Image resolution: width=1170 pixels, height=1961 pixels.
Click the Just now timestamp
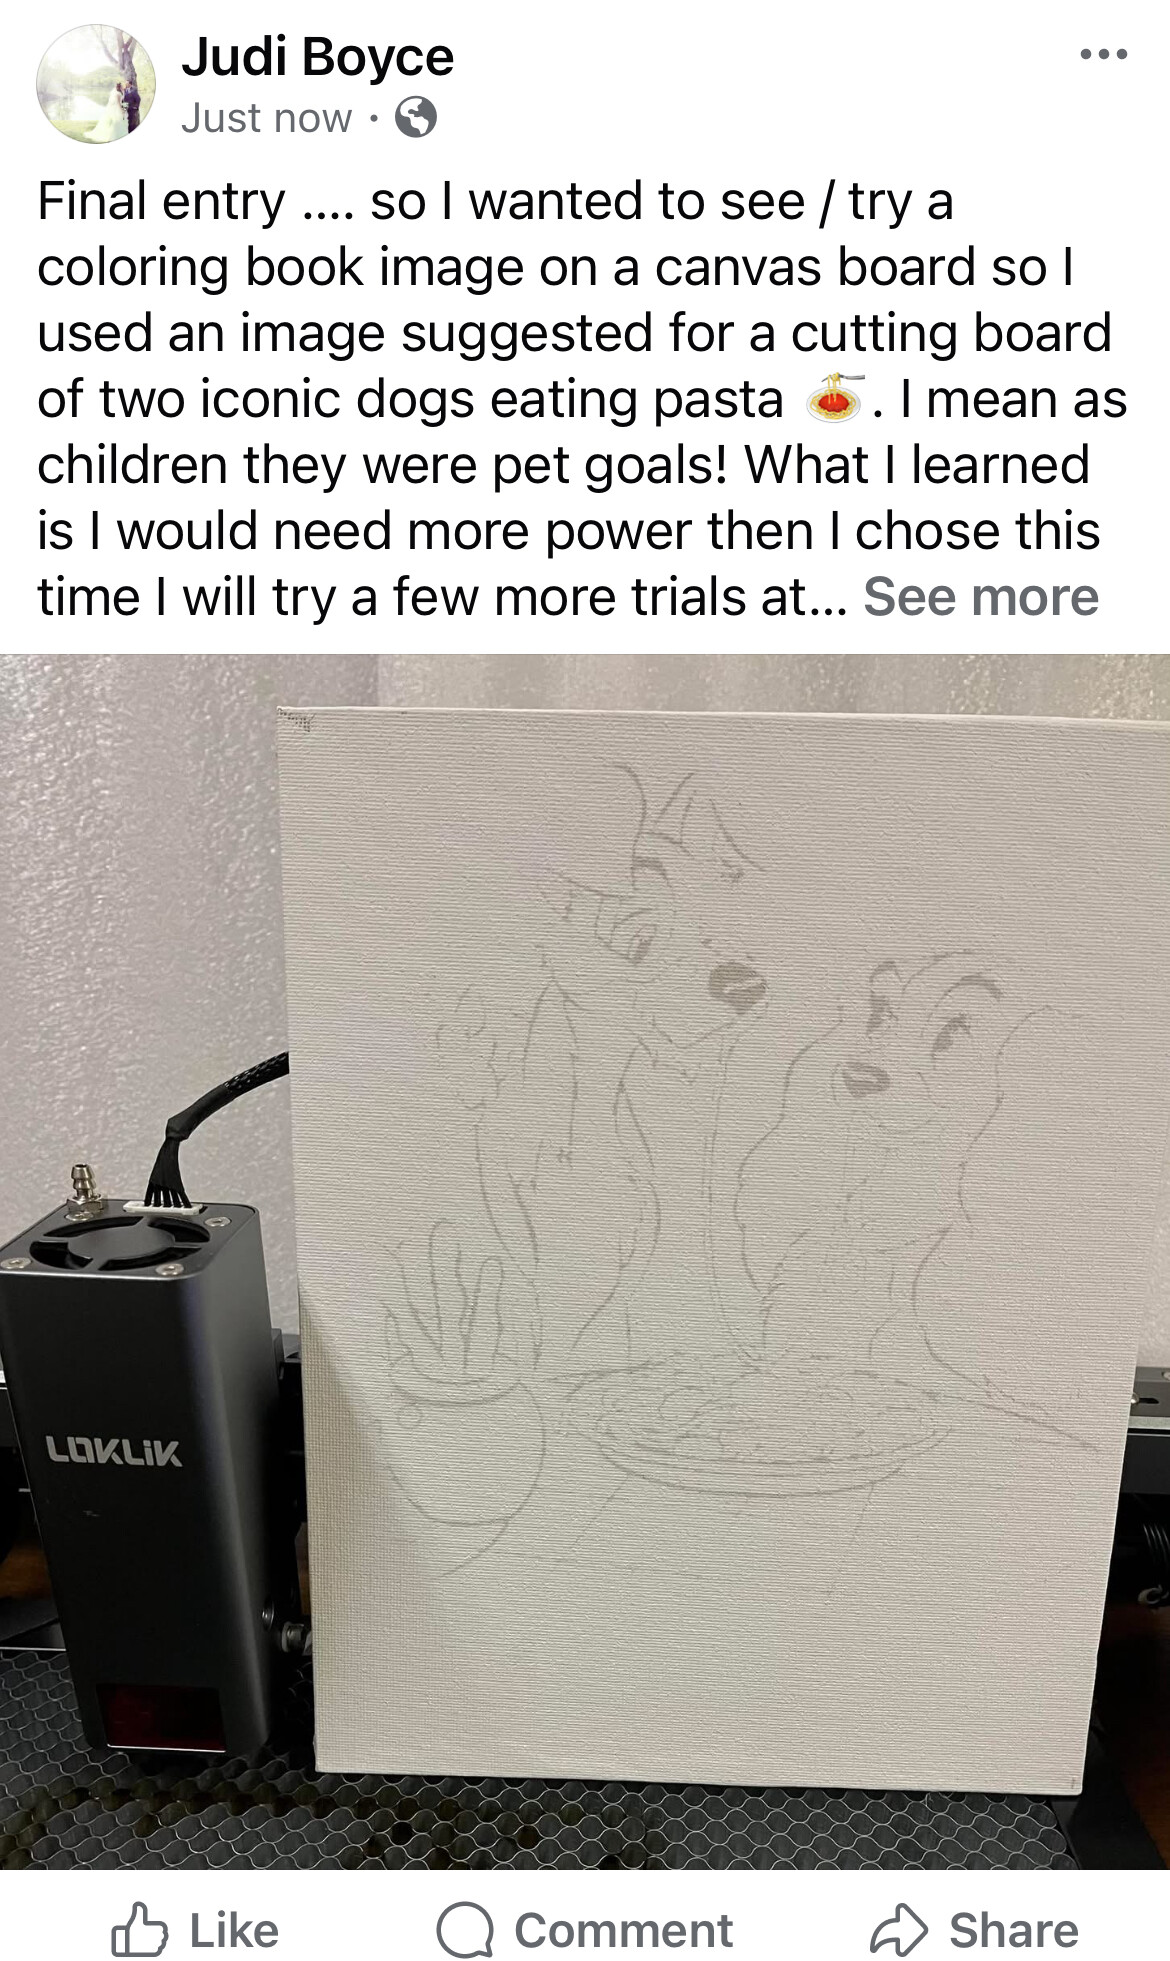[x=266, y=118]
